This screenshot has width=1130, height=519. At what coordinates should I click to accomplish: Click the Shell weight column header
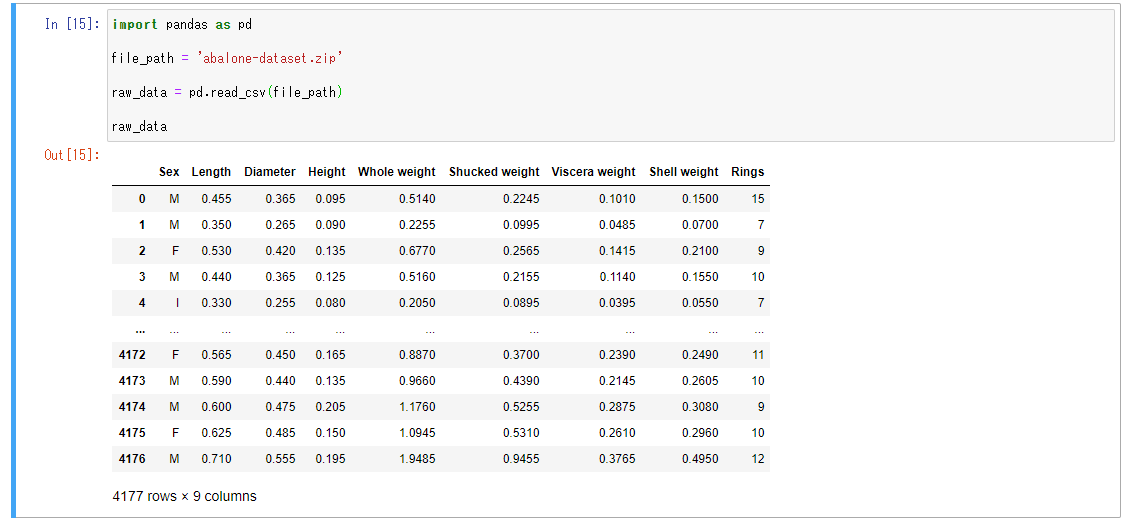pyautogui.click(x=684, y=172)
